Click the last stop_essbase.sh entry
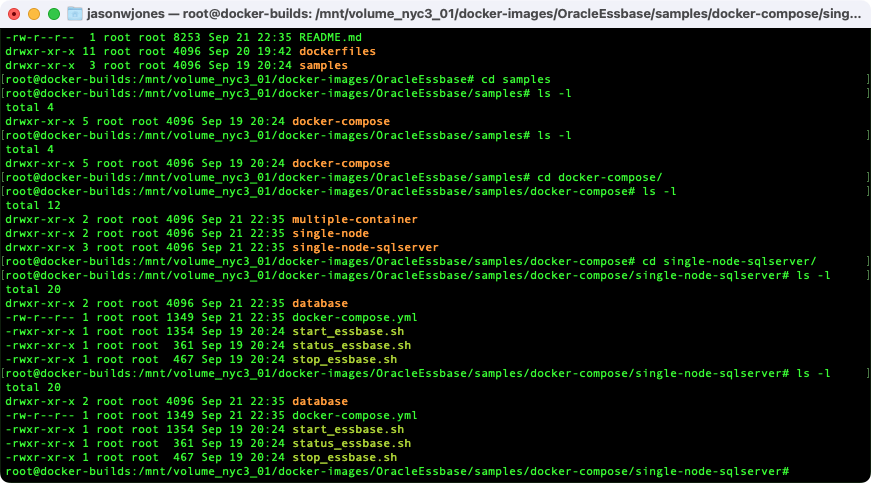This screenshot has width=871, height=483. 344,457
